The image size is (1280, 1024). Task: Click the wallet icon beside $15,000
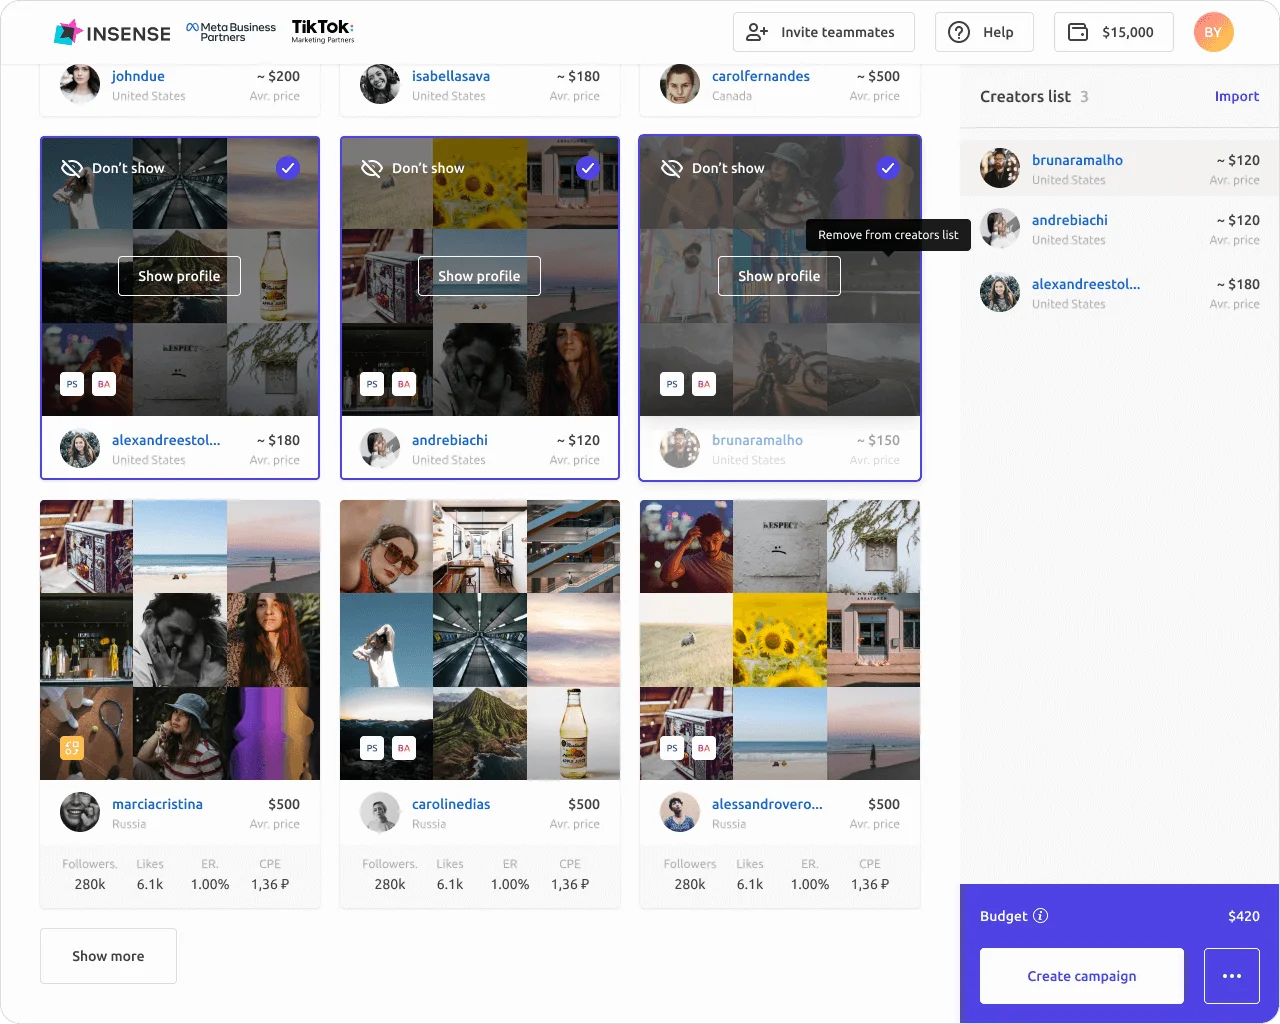click(1078, 32)
